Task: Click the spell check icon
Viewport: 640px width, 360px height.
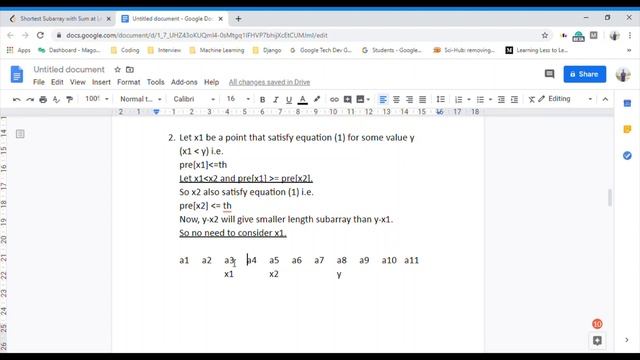Action: tap(56, 99)
